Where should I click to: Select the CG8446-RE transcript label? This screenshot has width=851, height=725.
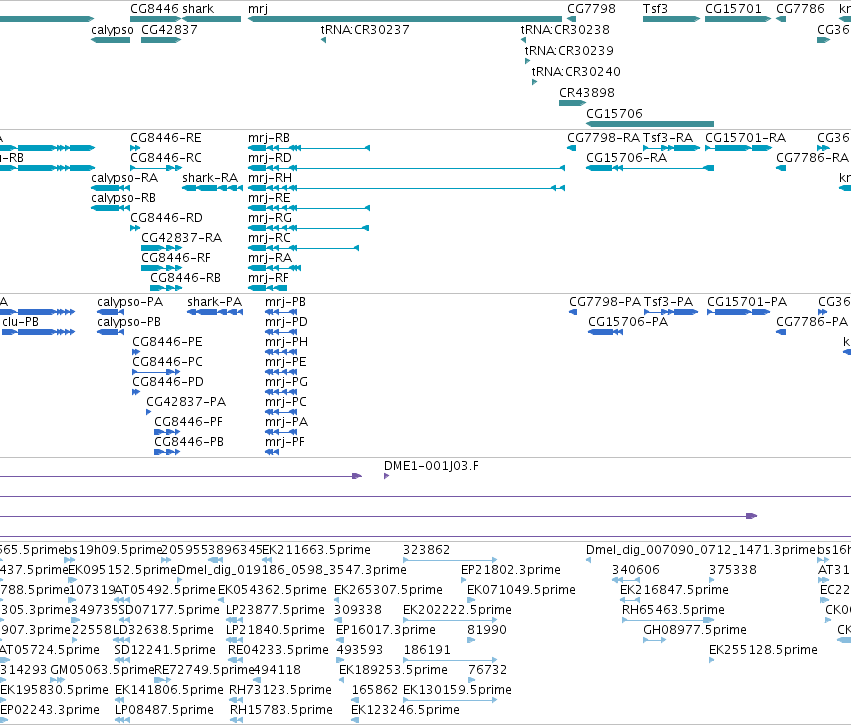pos(166,138)
